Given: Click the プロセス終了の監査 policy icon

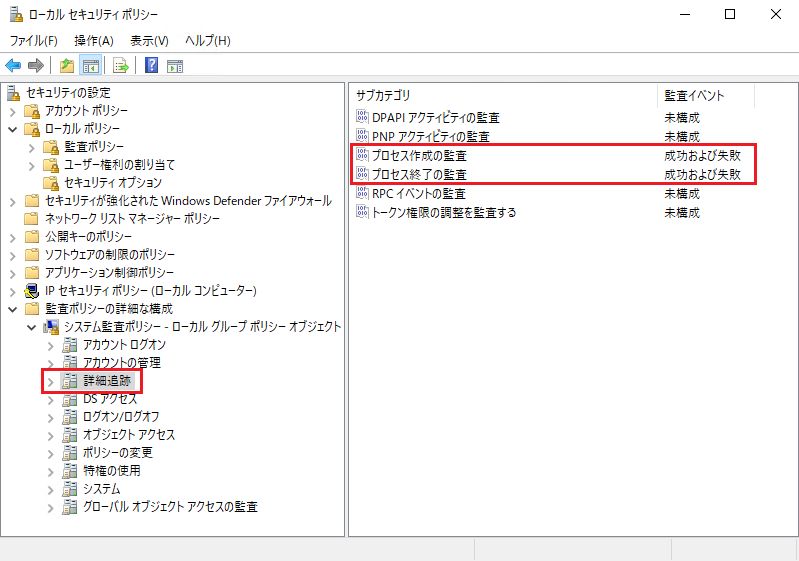Looking at the screenshot, I should 362,174.
